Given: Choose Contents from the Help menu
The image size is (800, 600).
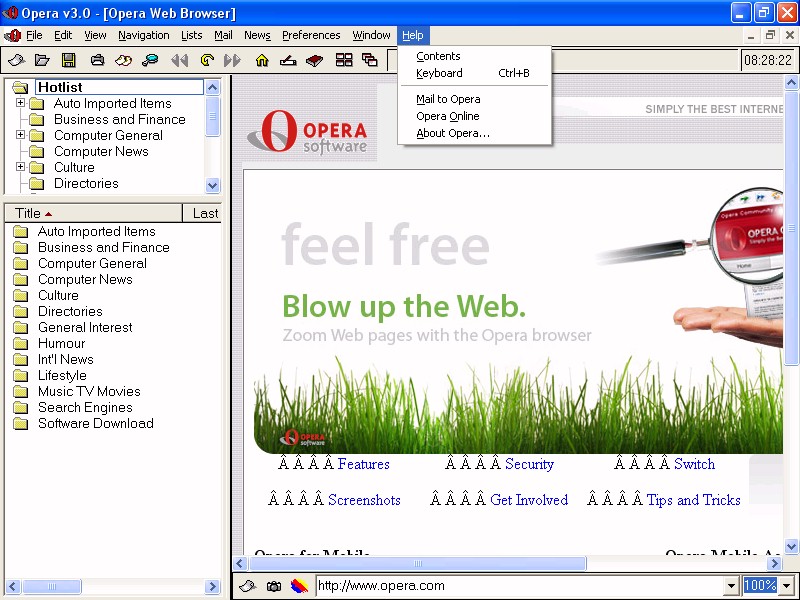Looking at the screenshot, I should click(474, 56).
